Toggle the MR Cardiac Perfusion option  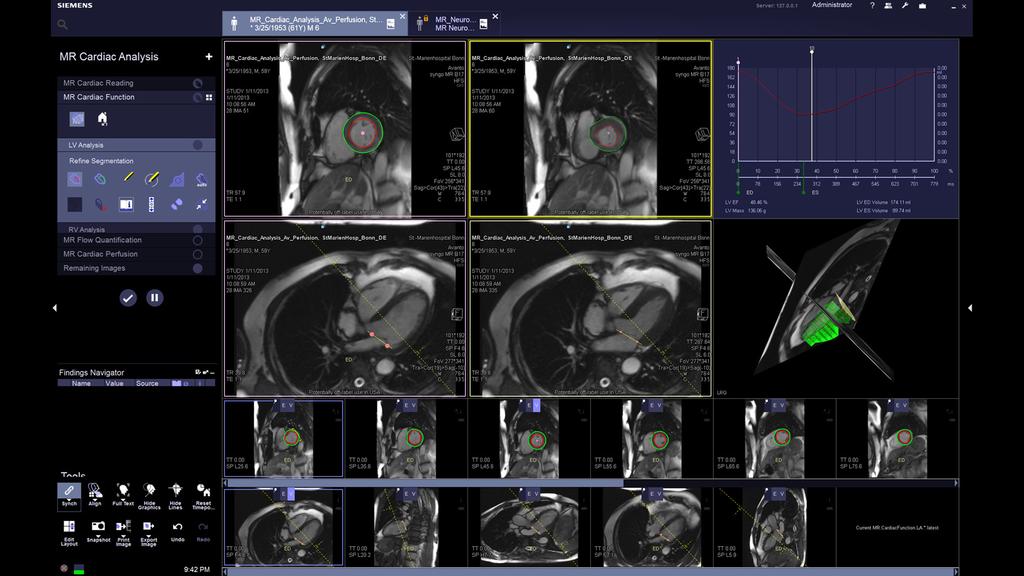(197, 253)
